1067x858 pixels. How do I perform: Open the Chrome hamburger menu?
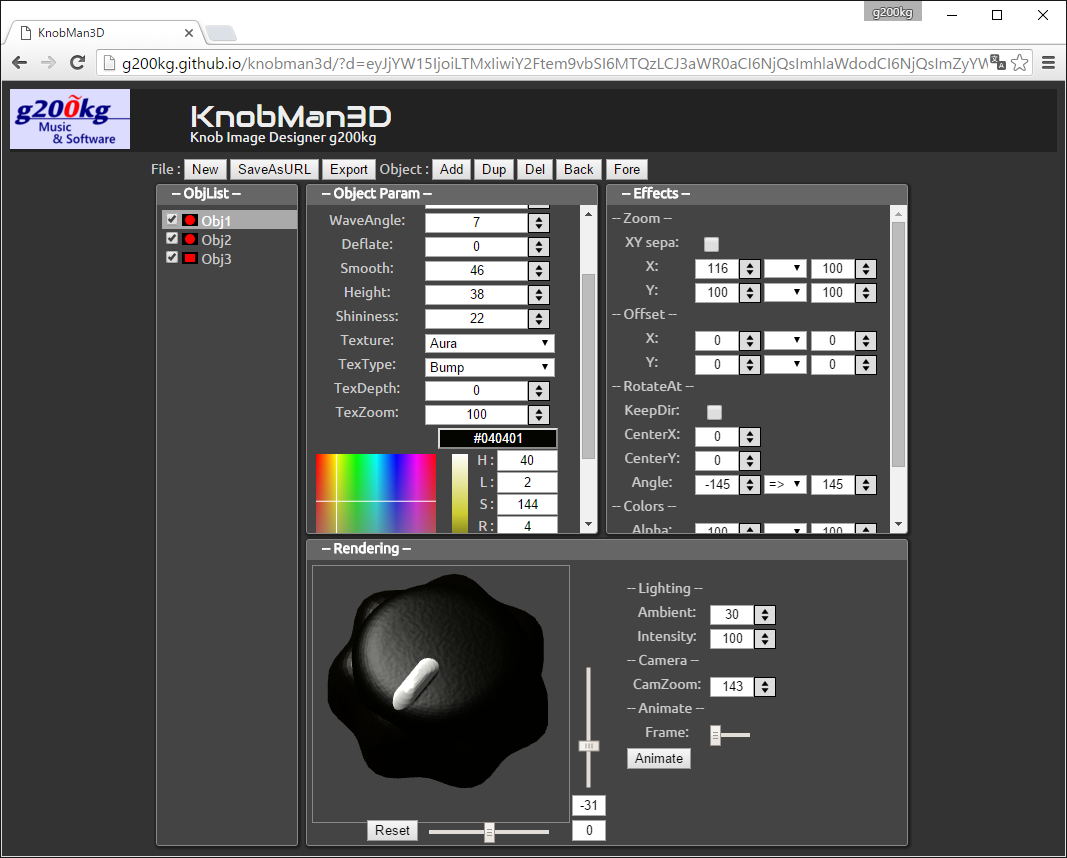click(x=1048, y=63)
